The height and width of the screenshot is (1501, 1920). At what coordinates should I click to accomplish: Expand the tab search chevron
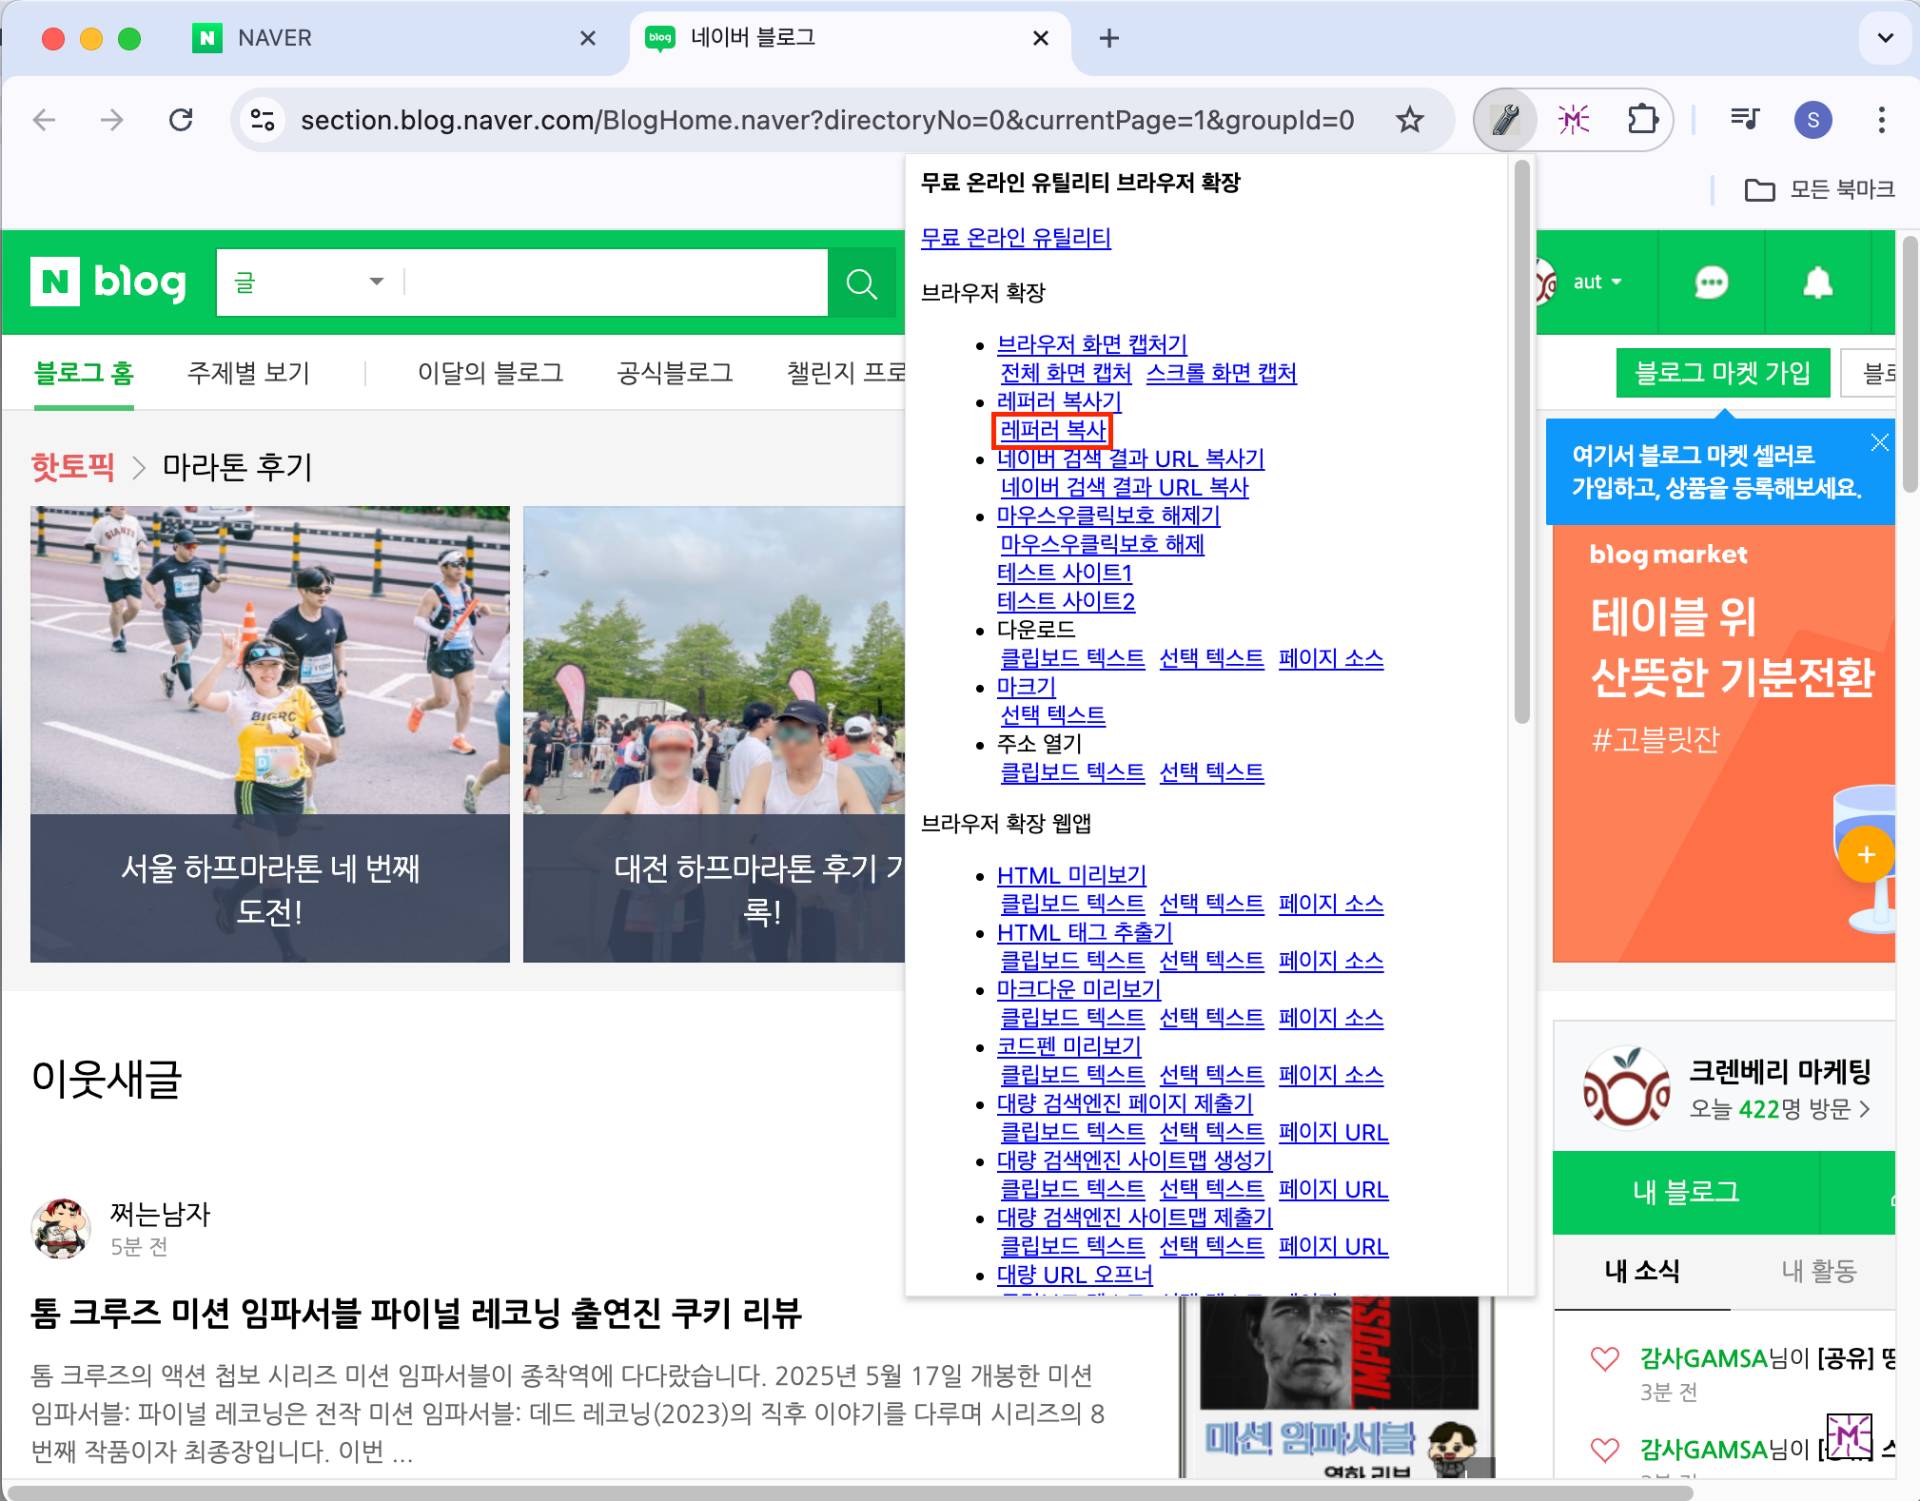tap(1885, 38)
